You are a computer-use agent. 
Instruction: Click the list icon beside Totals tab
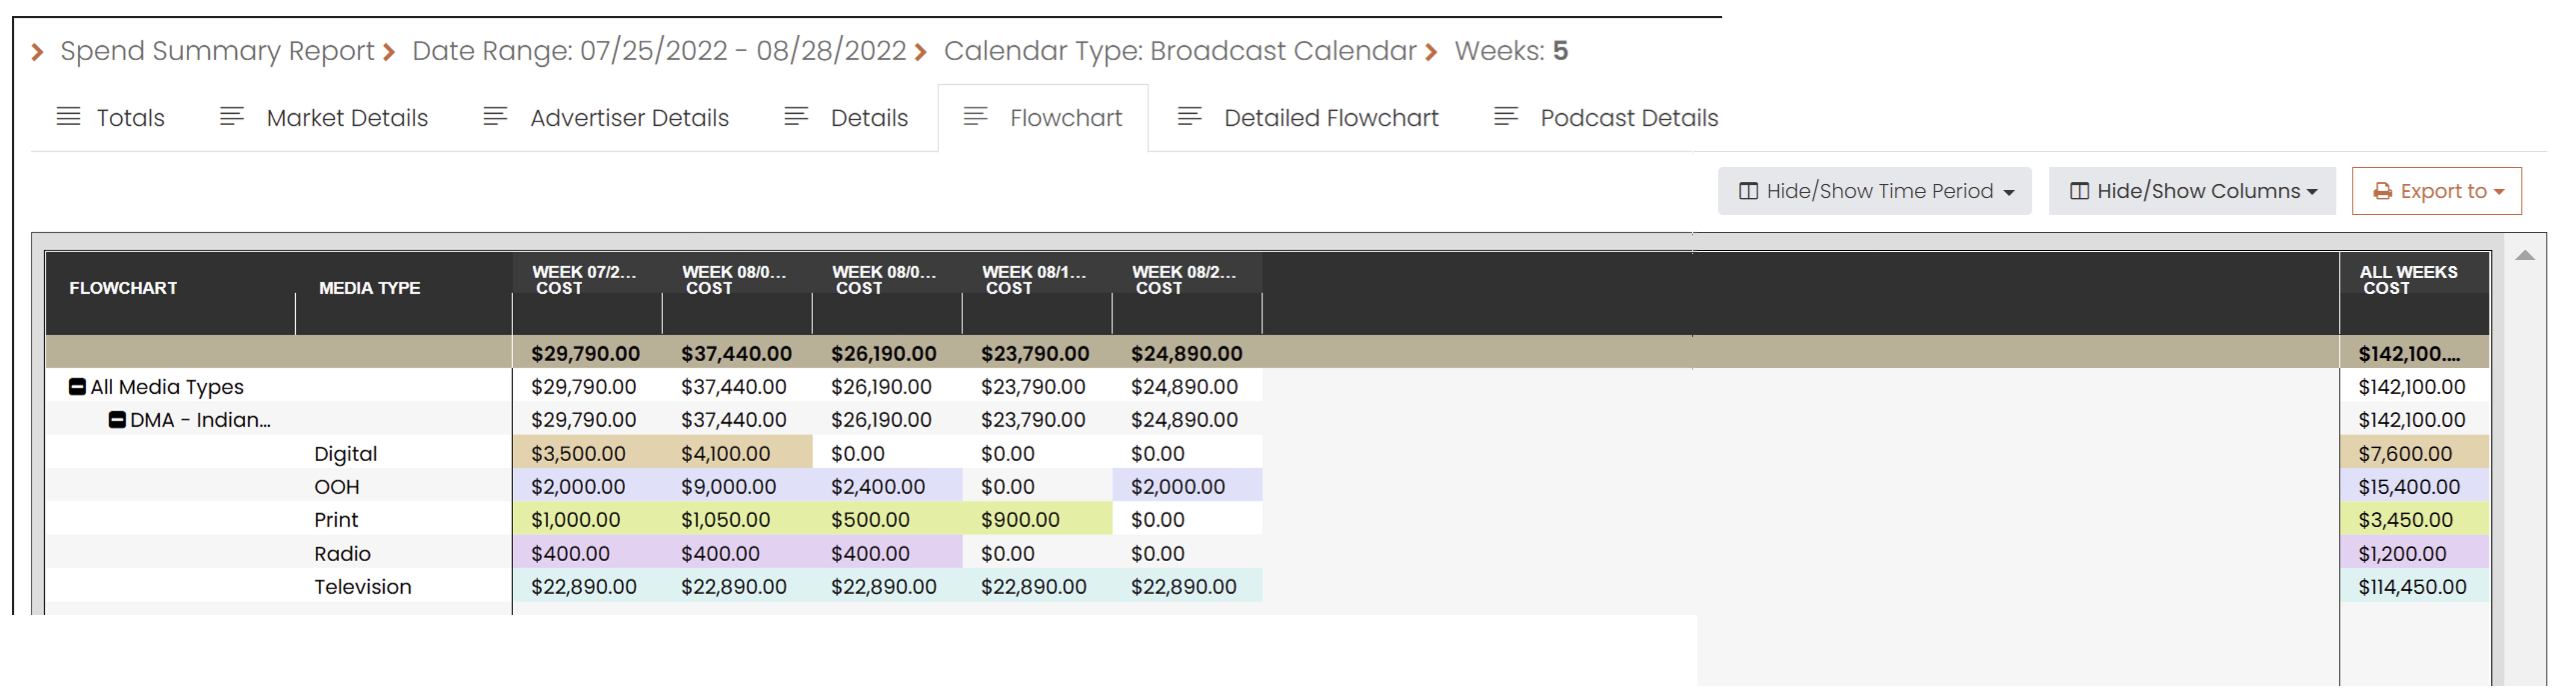pyautogui.click(x=68, y=117)
